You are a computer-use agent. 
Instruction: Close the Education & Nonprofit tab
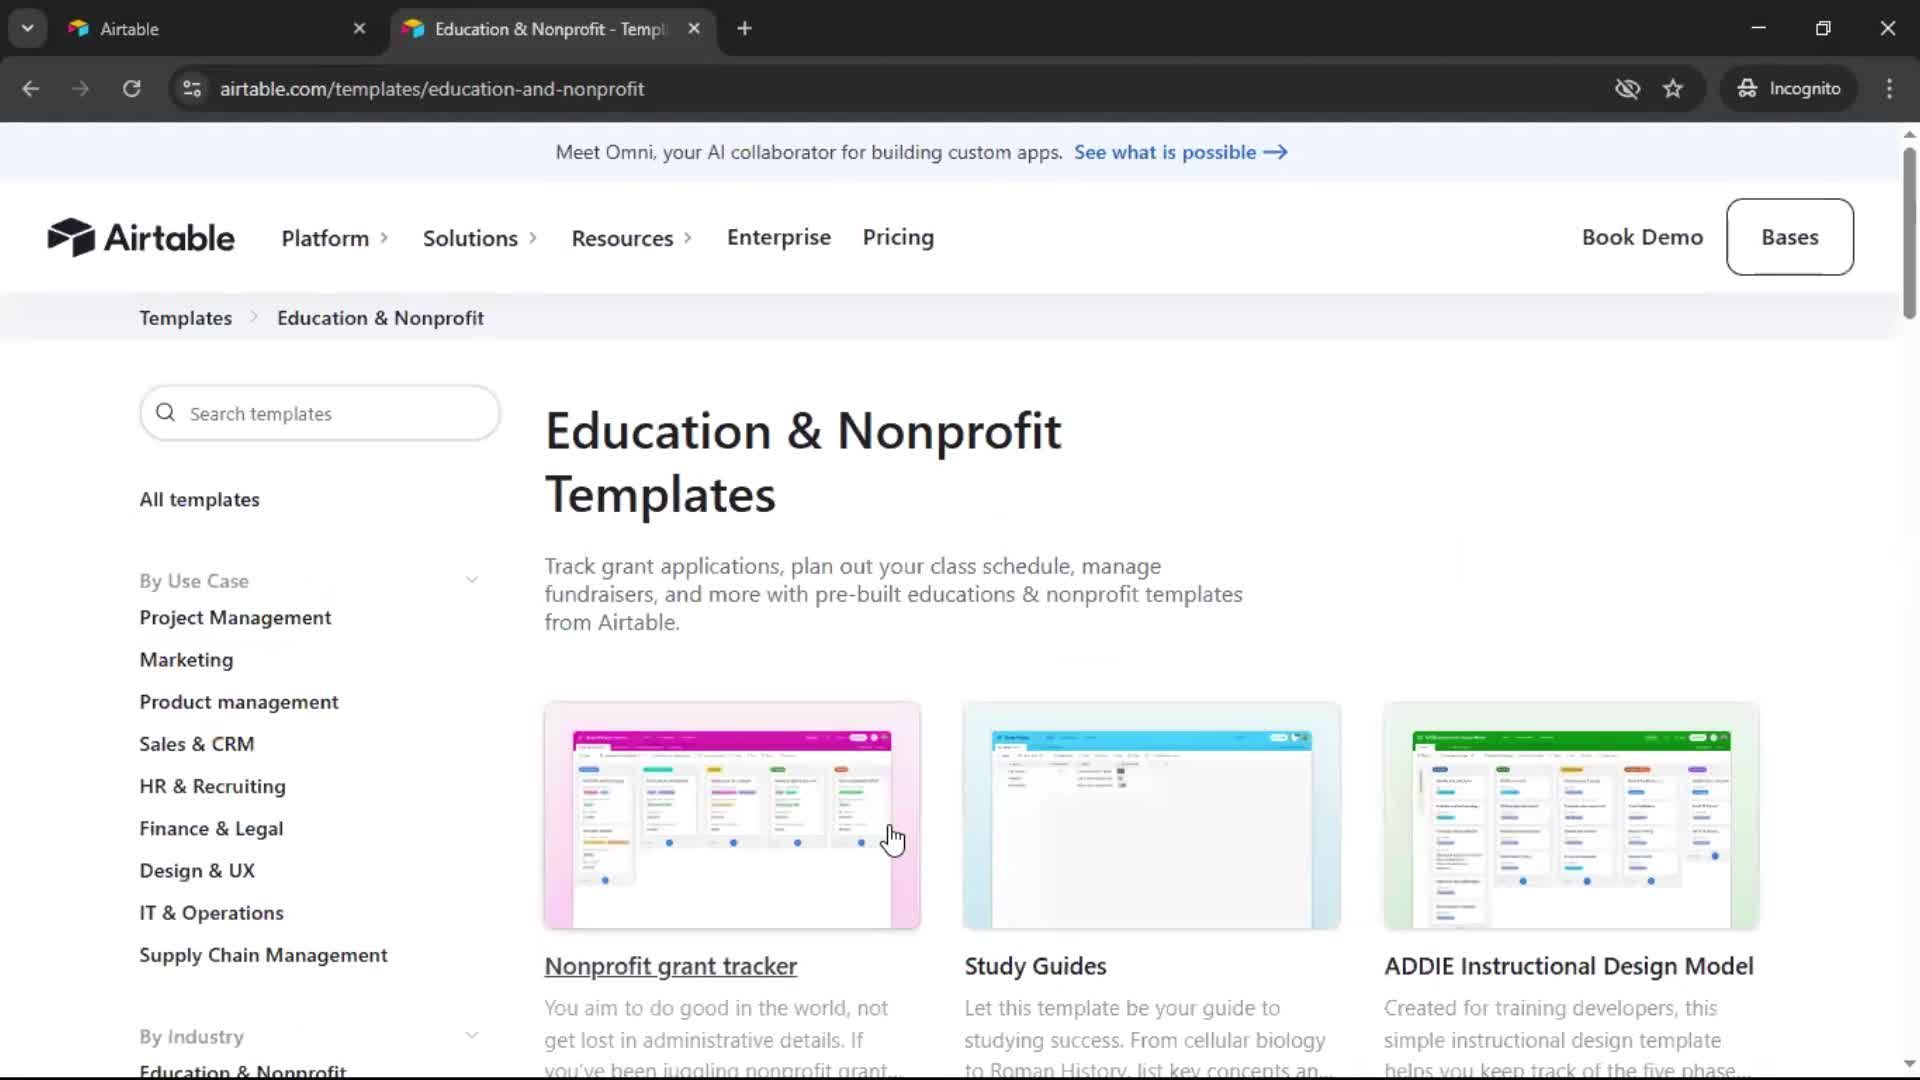(x=694, y=29)
